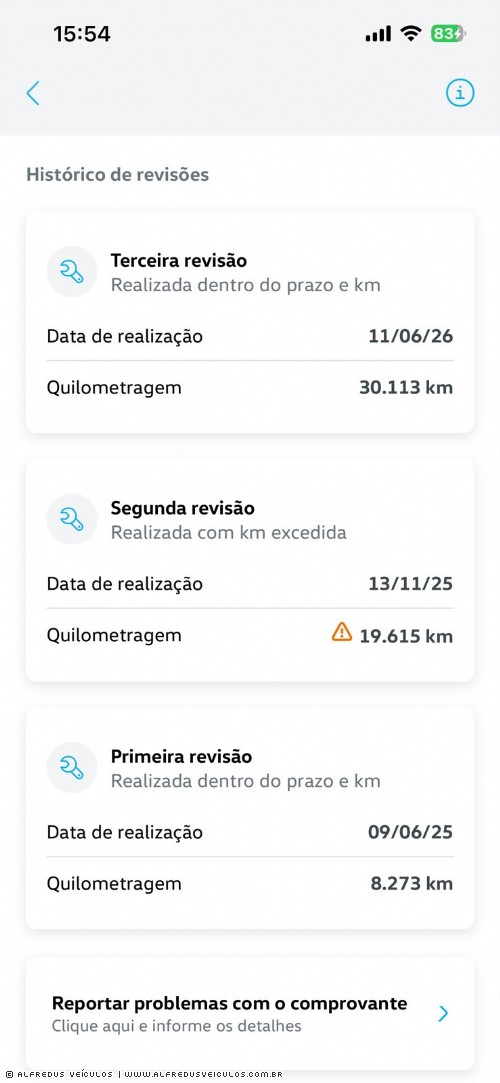
Task: Select the Terceira revisão title
Action: (x=179, y=261)
